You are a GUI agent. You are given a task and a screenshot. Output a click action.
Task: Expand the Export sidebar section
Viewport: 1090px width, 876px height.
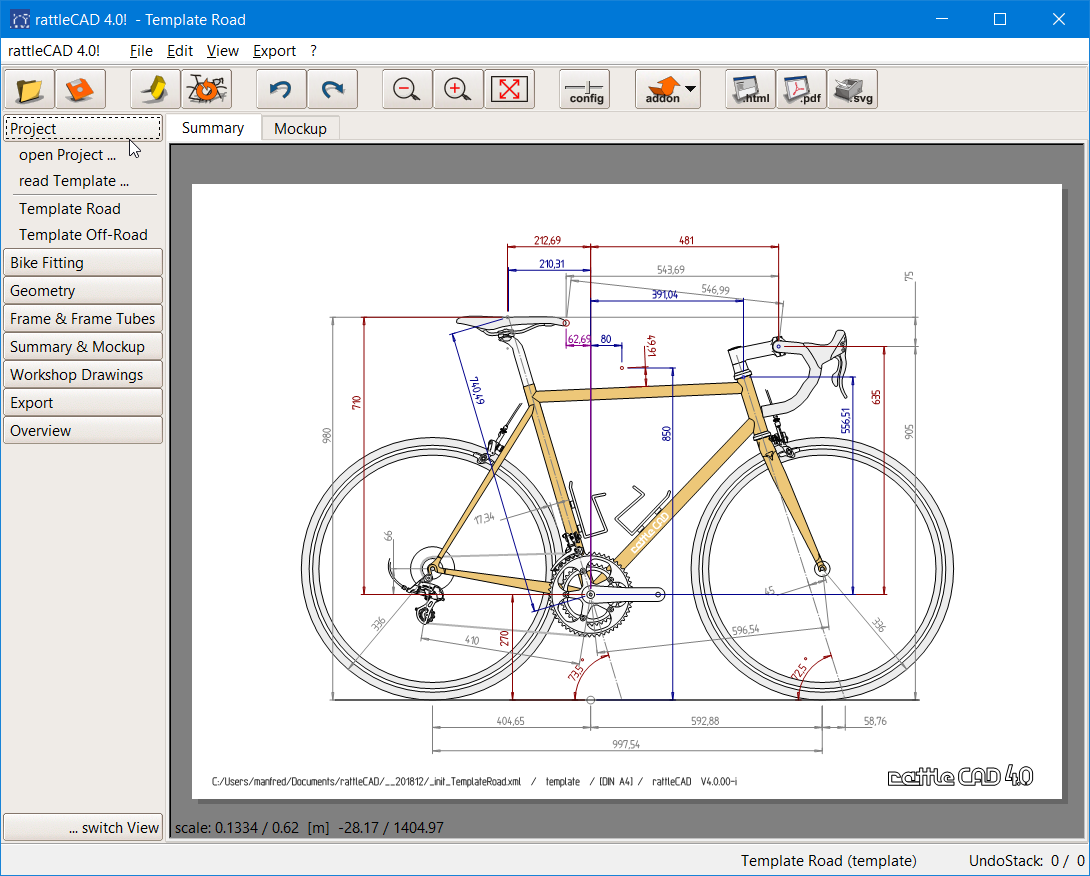click(83, 403)
